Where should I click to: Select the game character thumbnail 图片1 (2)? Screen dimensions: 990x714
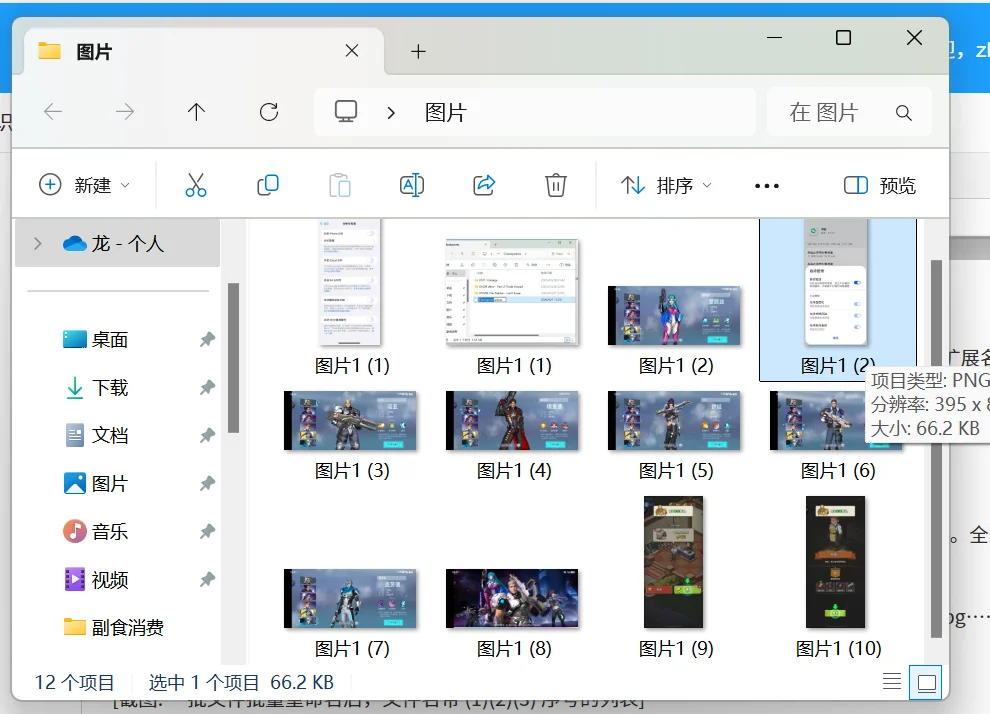pyautogui.click(x=674, y=316)
